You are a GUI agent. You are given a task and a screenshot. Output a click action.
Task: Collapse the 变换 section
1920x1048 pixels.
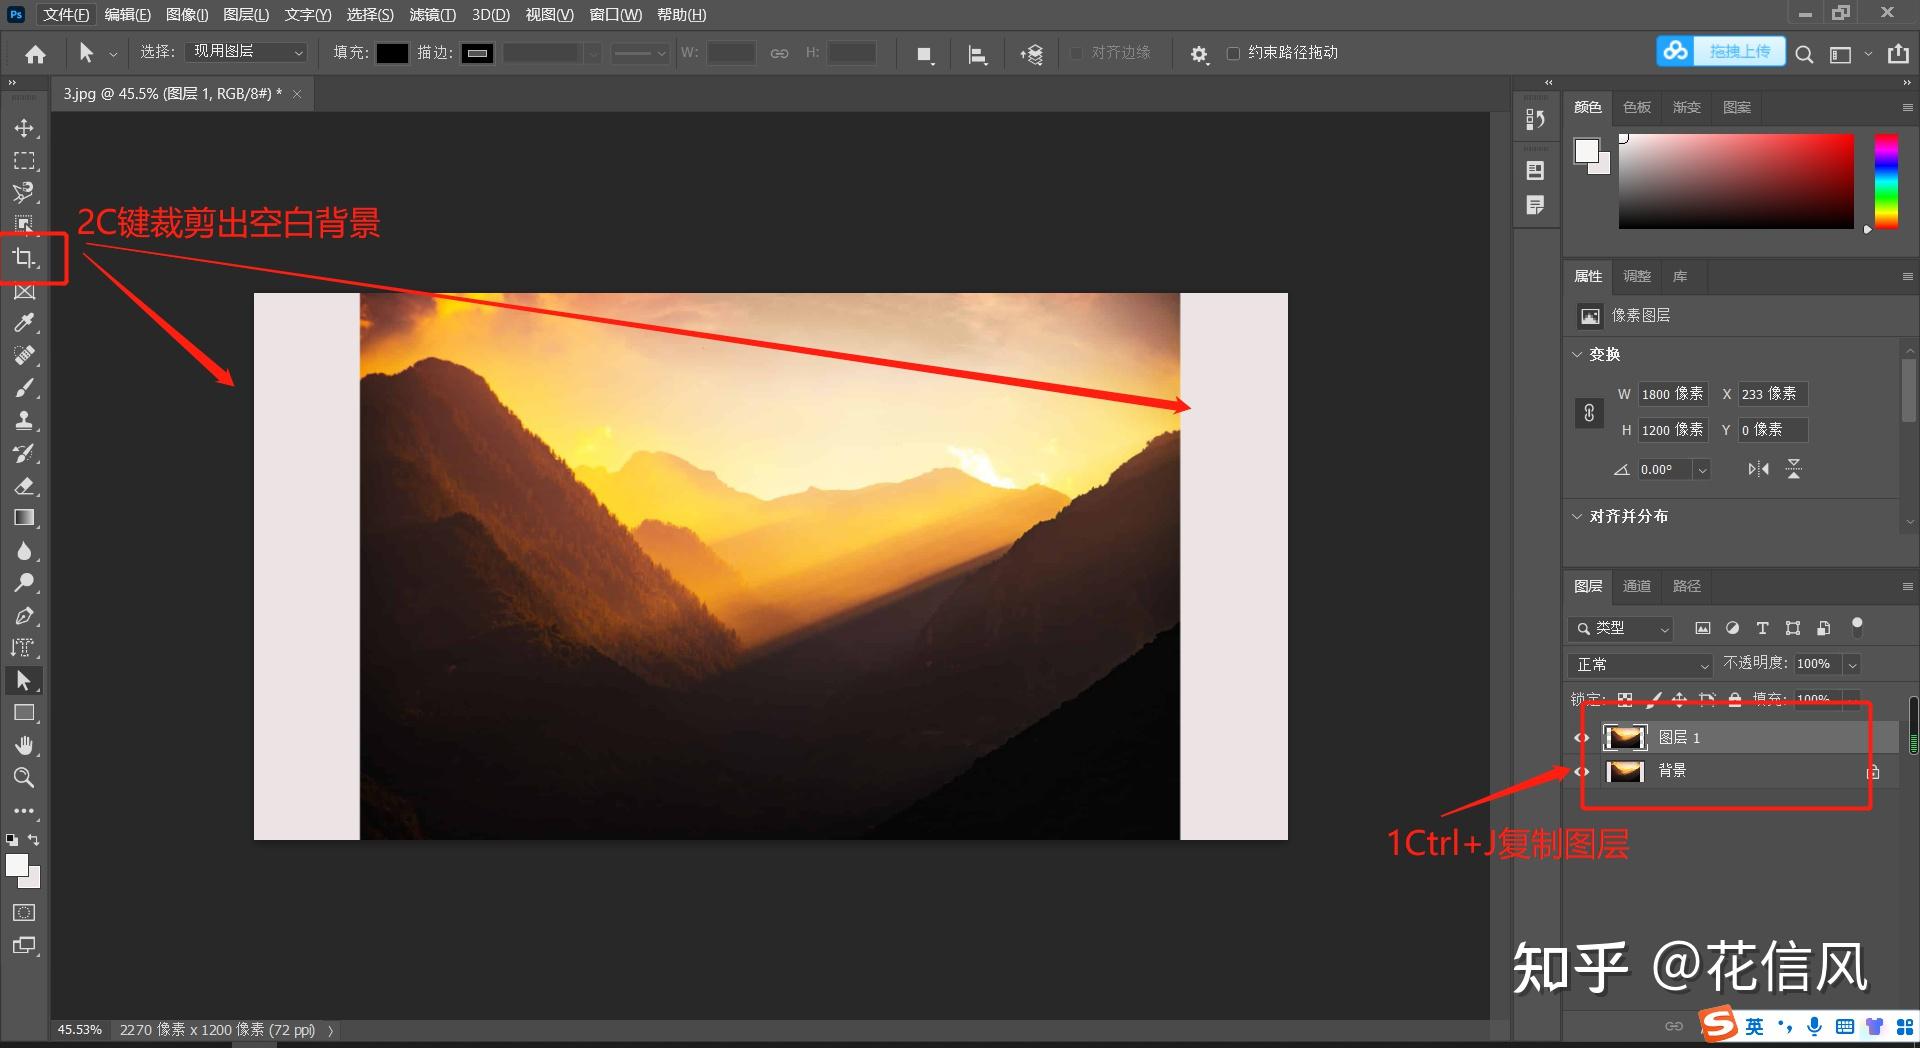[x=1578, y=354]
